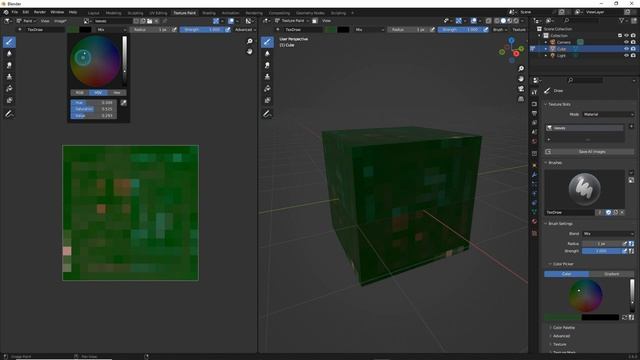Click zoom magnifier in image editor
The width and height of the screenshot is (640, 360).
[x=249, y=41]
